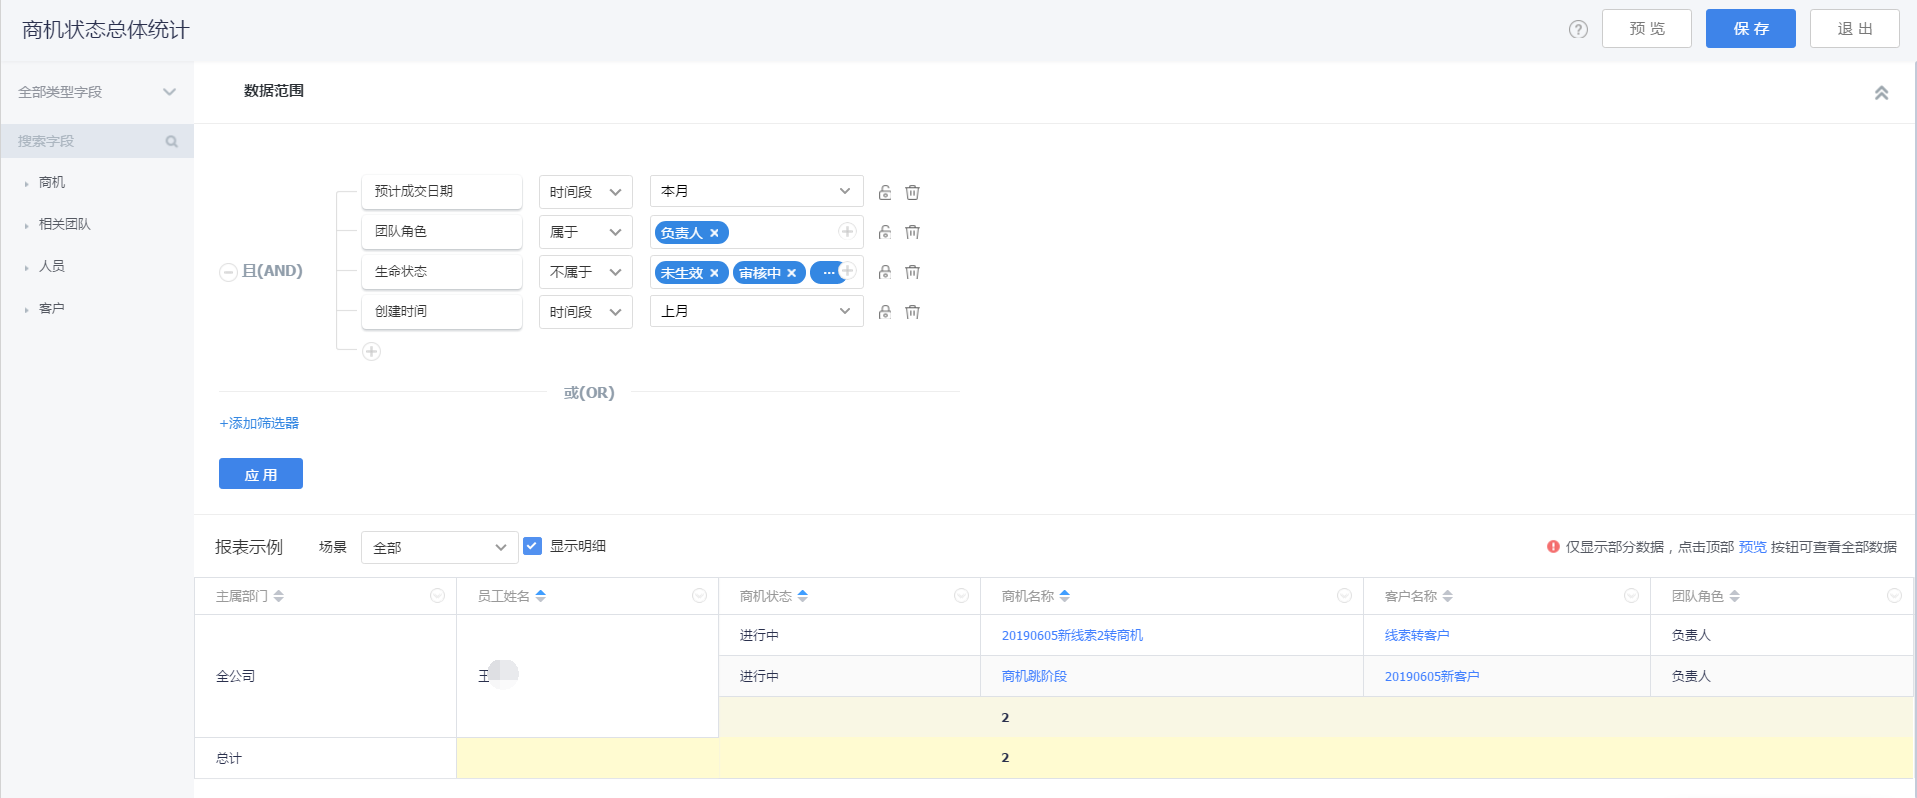Open the 上月 value dropdown
This screenshot has height=798, width=1917.
click(x=756, y=311)
